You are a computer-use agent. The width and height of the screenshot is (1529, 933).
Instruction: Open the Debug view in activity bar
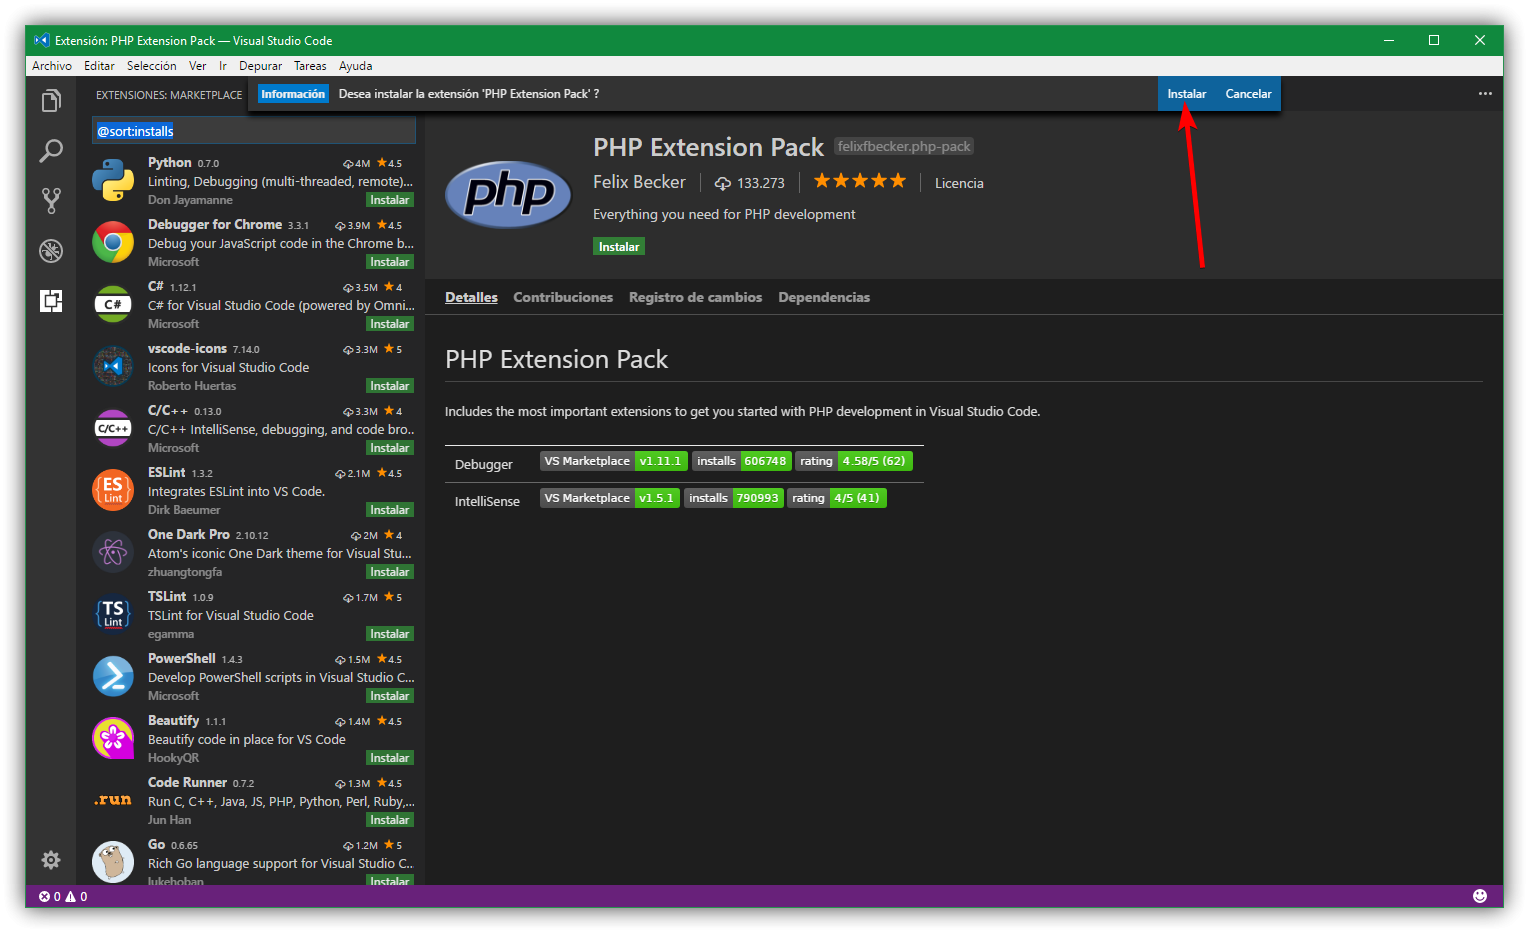click(51, 251)
